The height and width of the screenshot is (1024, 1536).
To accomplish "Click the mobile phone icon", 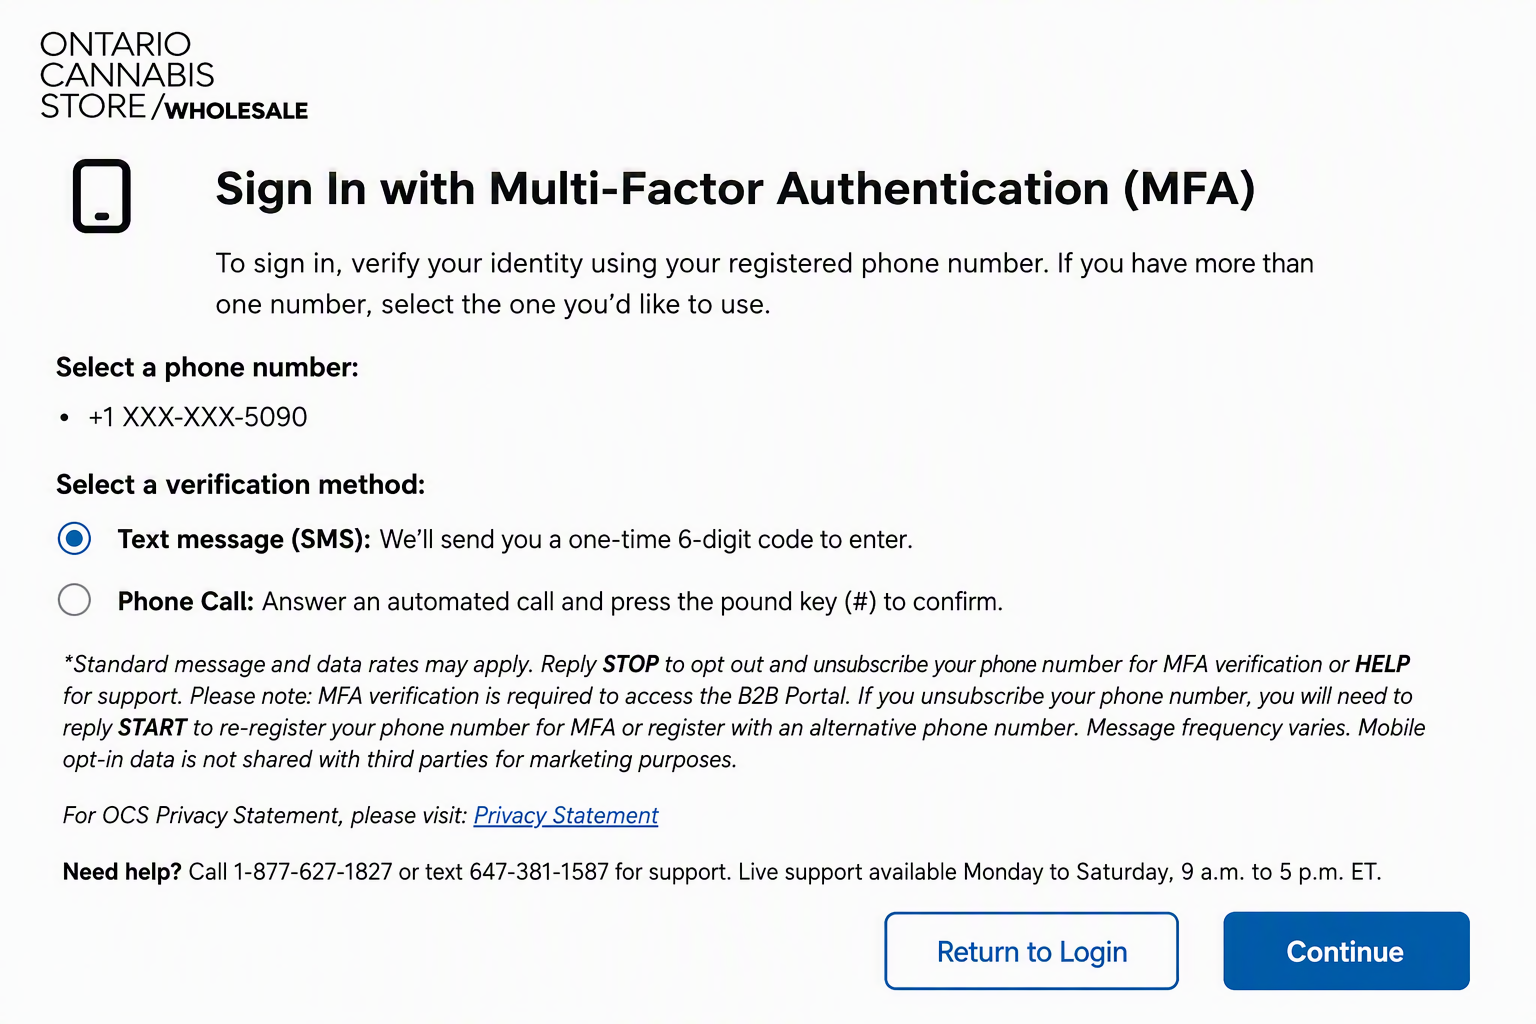I will pos(102,196).
